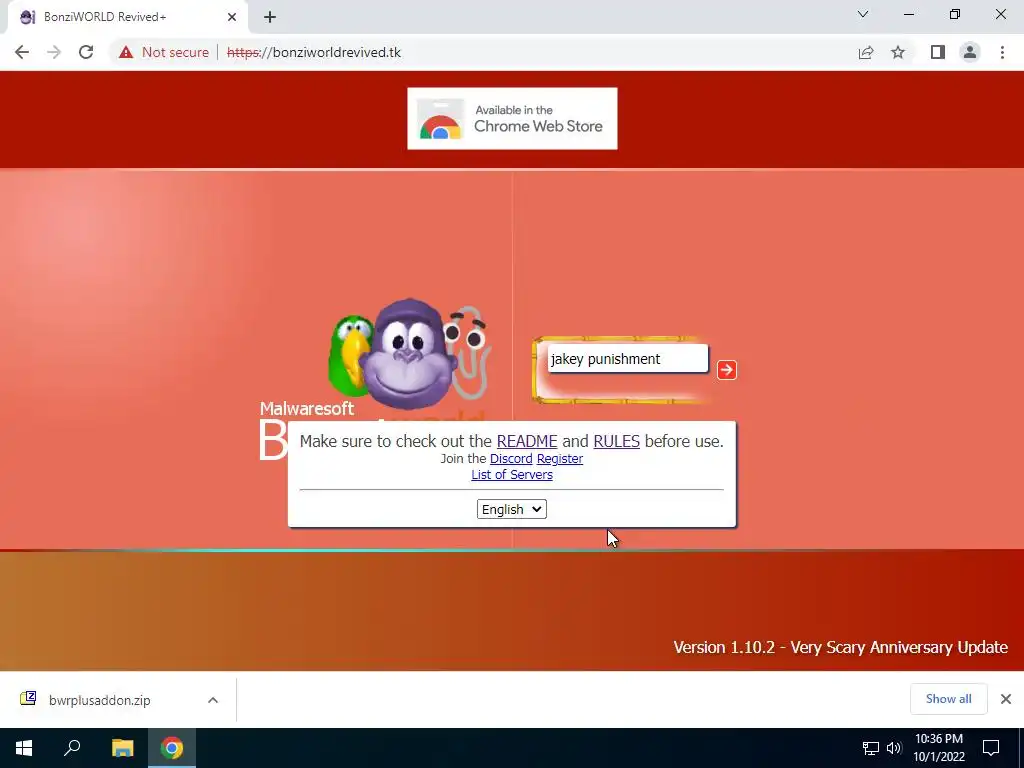Click the Register link
This screenshot has height=768, width=1024.
pyautogui.click(x=560, y=458)
